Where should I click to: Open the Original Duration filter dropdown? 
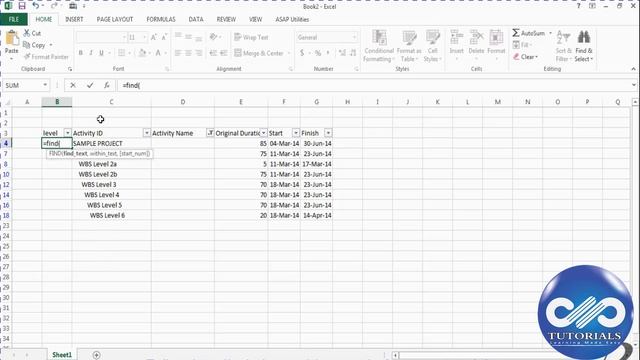tap(264, 133)
